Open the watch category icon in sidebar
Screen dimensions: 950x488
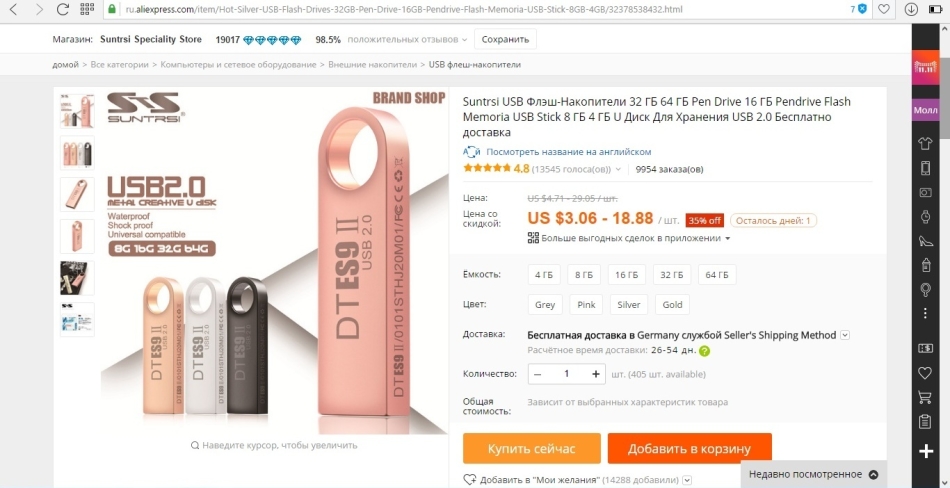pyautogui.click(x=925, y=216)
